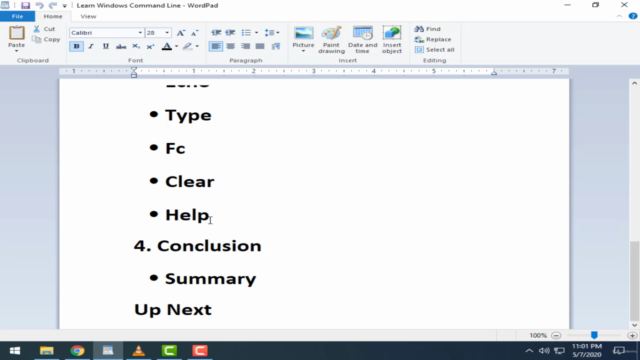The height and width of the screenshot is (360, 640).
Task: Start a bulleted list
Action: 246,33
